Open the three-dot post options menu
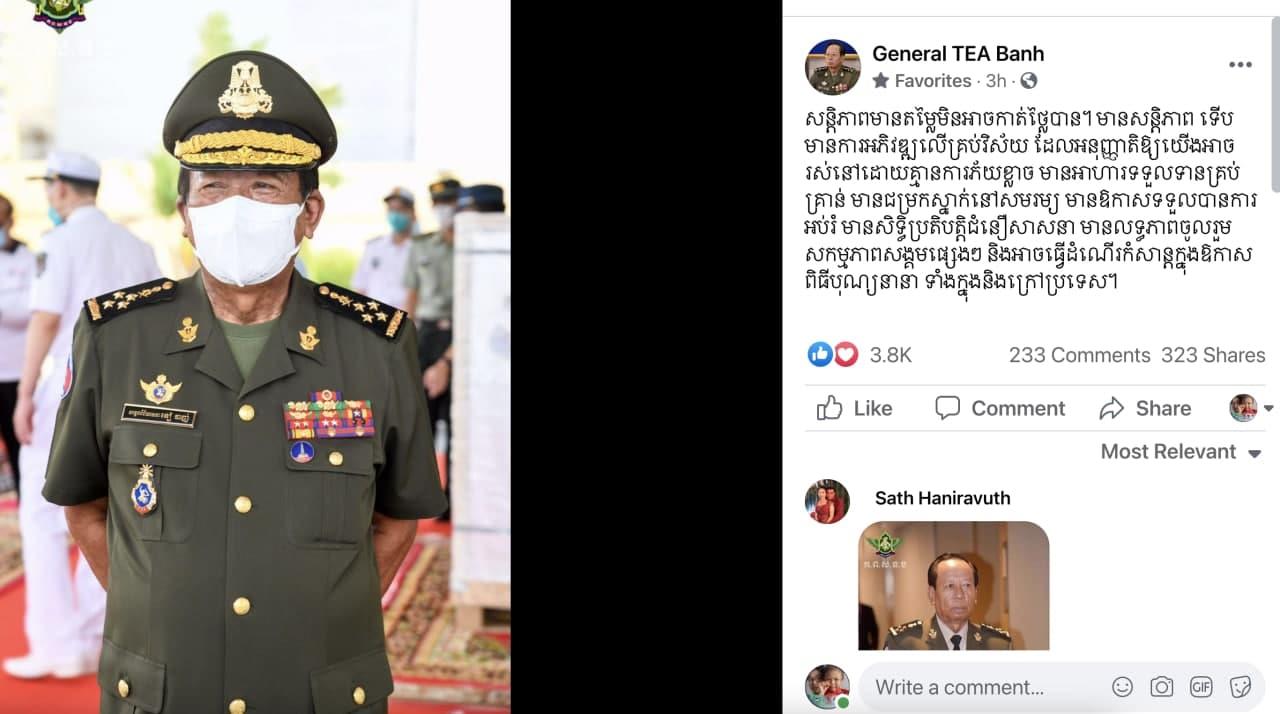Viewport: 1280px width, 714px height. [1240, 65]
